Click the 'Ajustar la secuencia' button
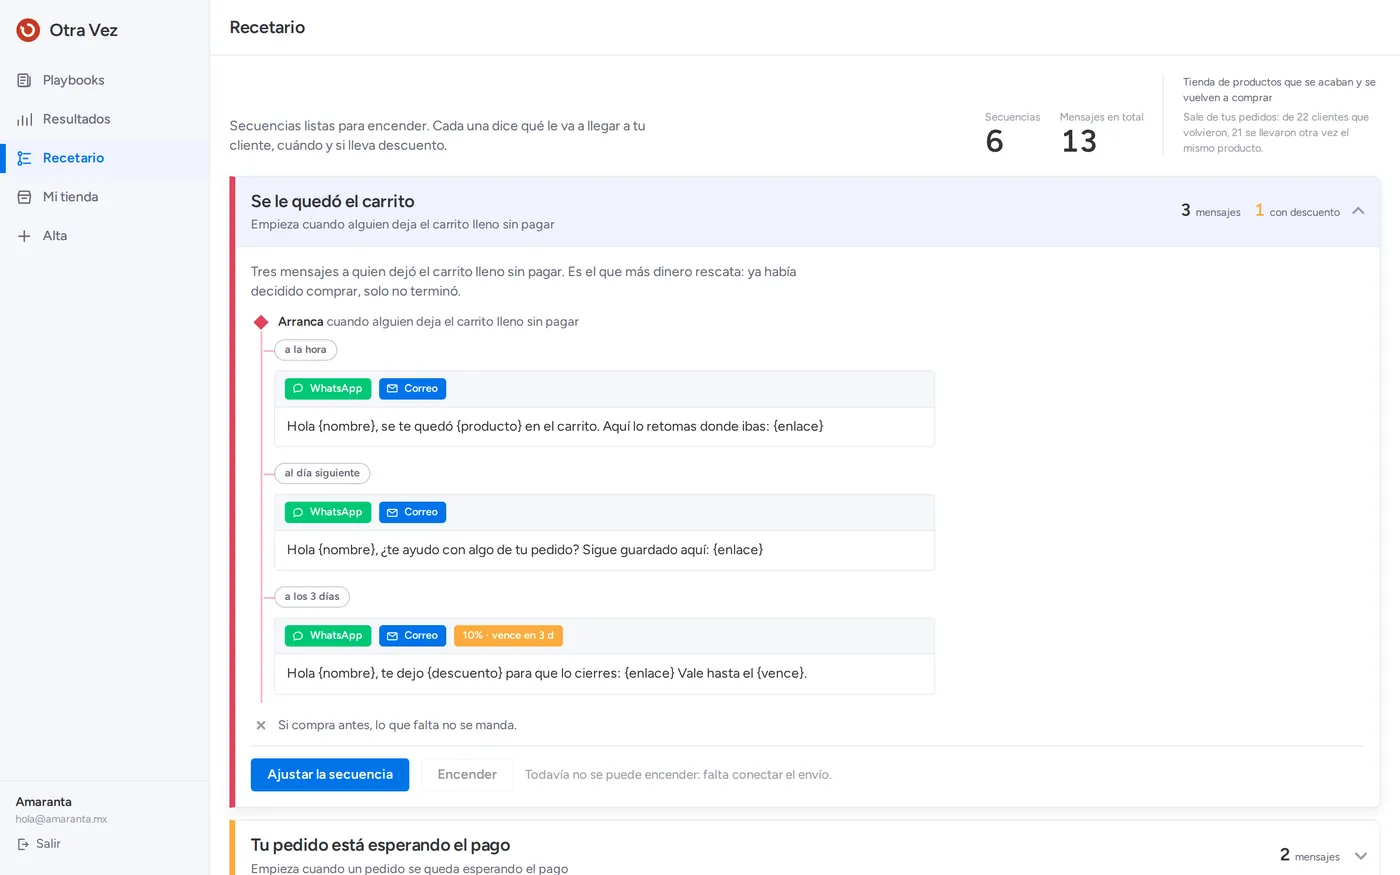Viewport: 1400px width, 875px height. click(330, 775)
